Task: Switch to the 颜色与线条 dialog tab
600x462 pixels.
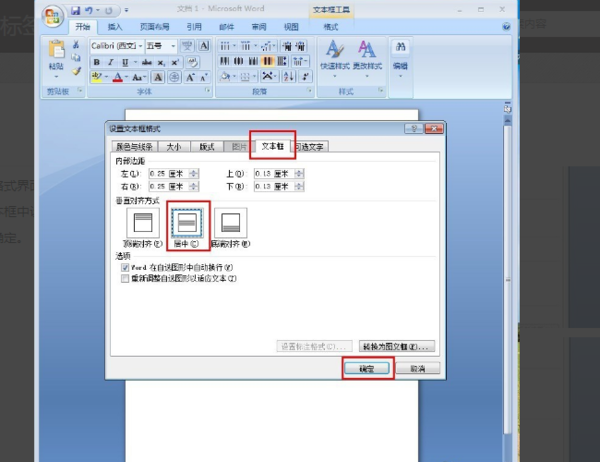Action: pyautogui.click(x=134, y=147)
